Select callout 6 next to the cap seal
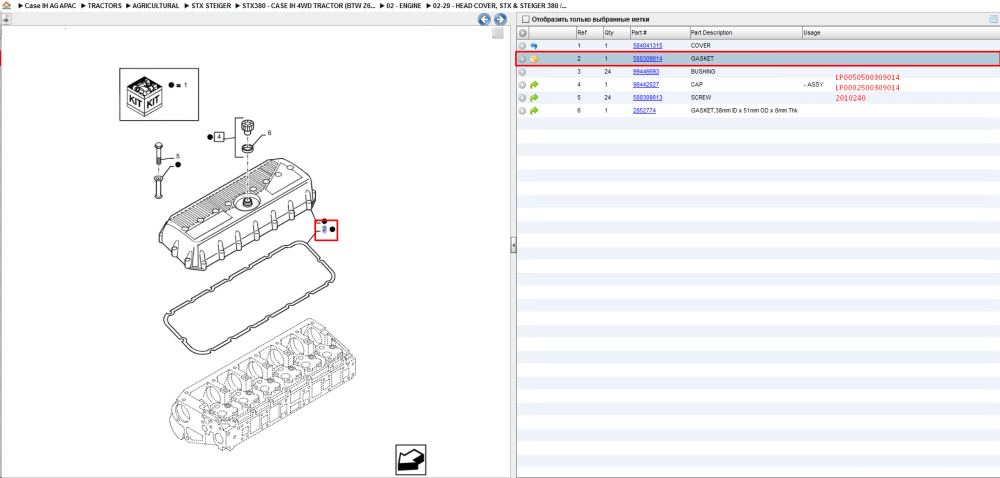 [x=269, y=133]
